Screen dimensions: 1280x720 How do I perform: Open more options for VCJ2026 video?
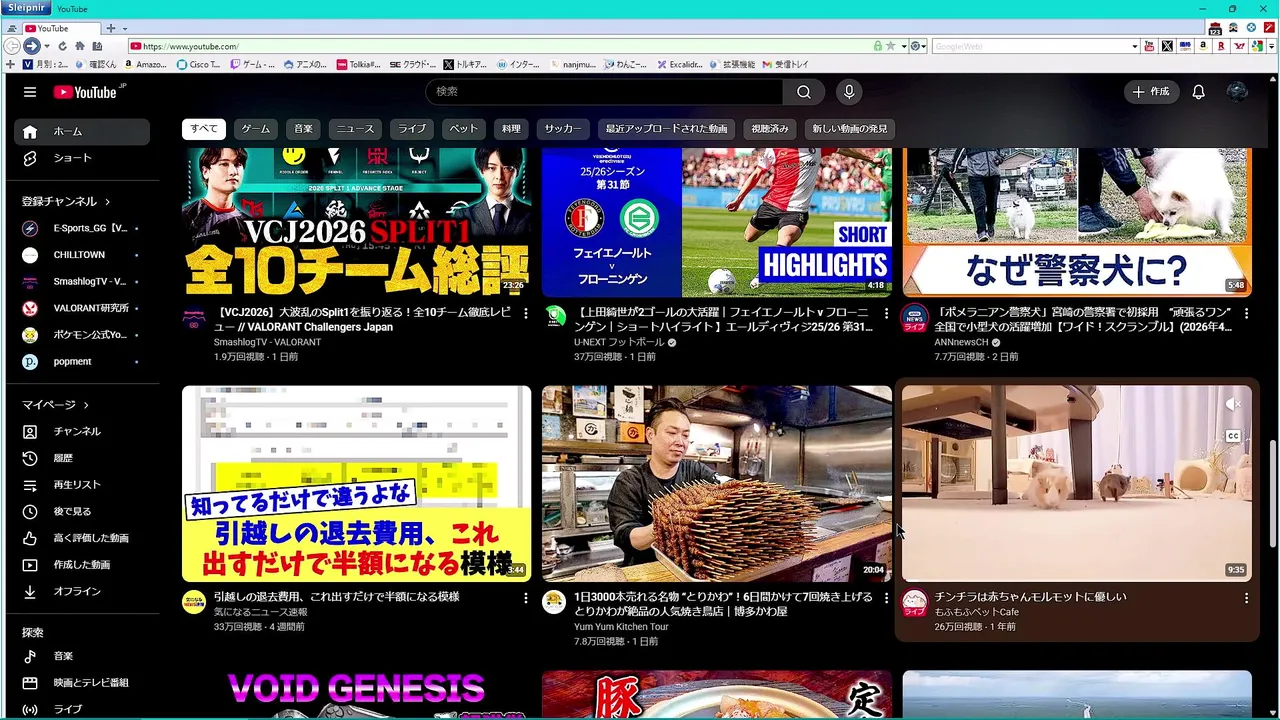pos(525,314)
